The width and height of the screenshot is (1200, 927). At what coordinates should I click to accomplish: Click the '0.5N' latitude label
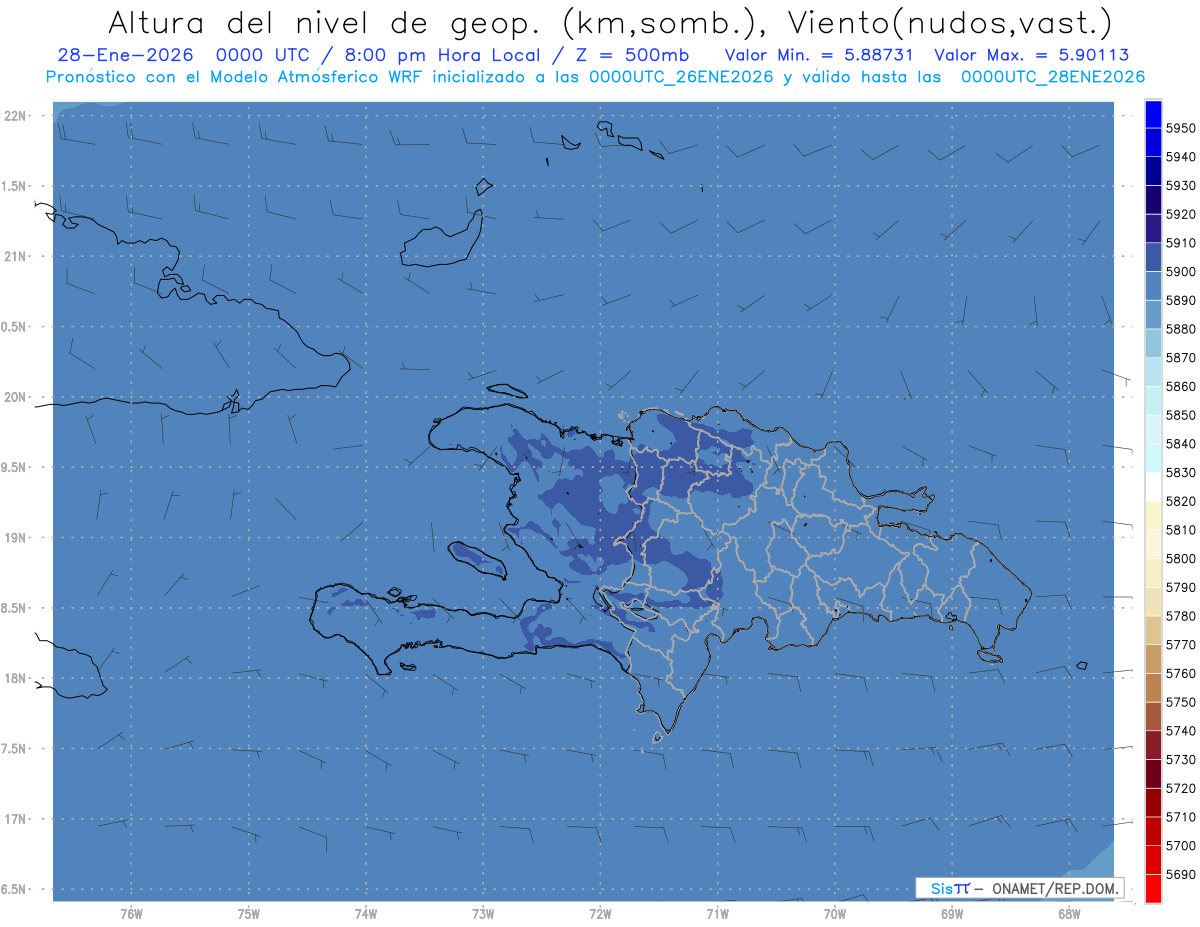tap(14, 327)
